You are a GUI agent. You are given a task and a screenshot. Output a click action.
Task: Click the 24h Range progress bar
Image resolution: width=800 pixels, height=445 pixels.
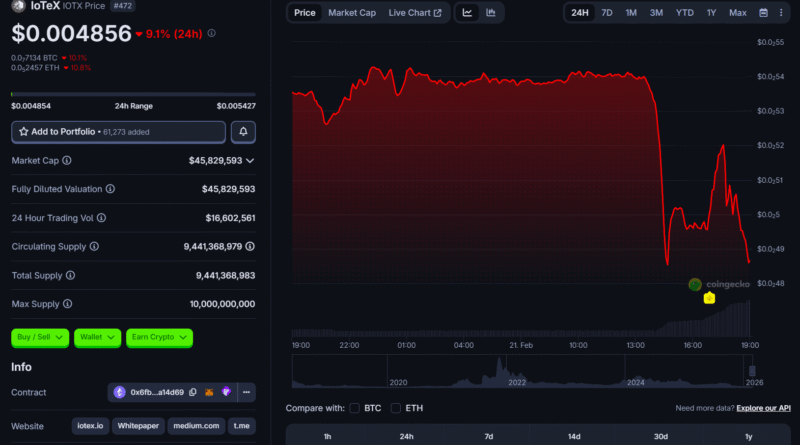coord(133,94)
